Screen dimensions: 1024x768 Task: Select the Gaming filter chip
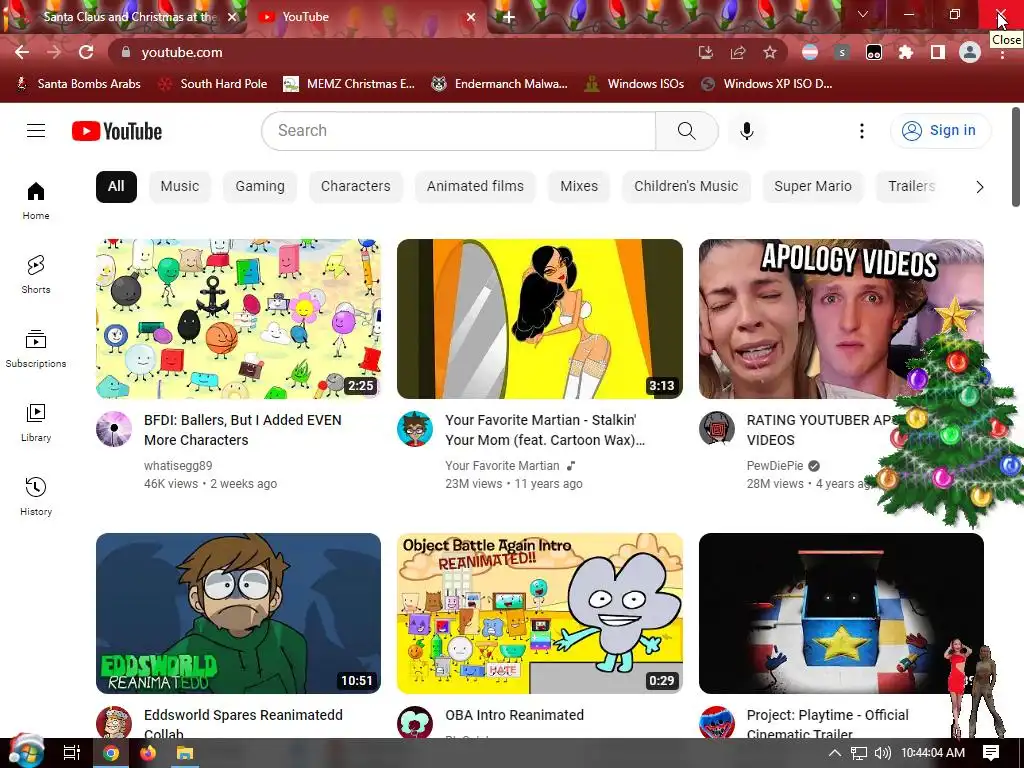tap(260, 187)
